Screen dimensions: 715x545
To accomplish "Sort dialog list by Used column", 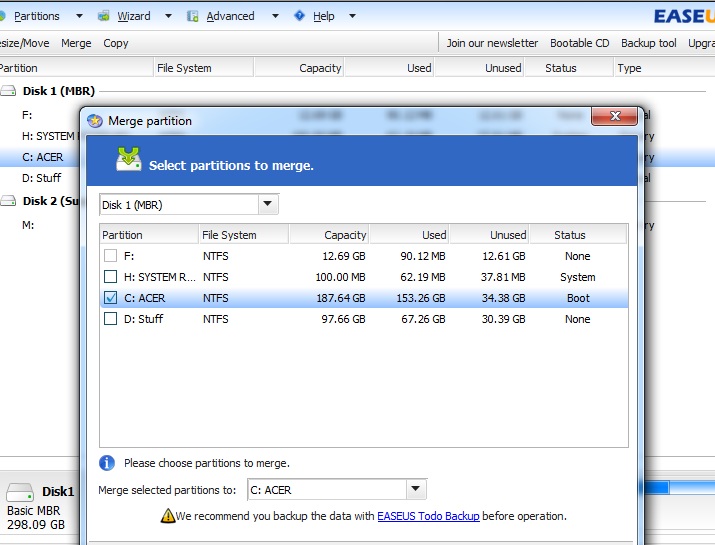I will [409, 235].
